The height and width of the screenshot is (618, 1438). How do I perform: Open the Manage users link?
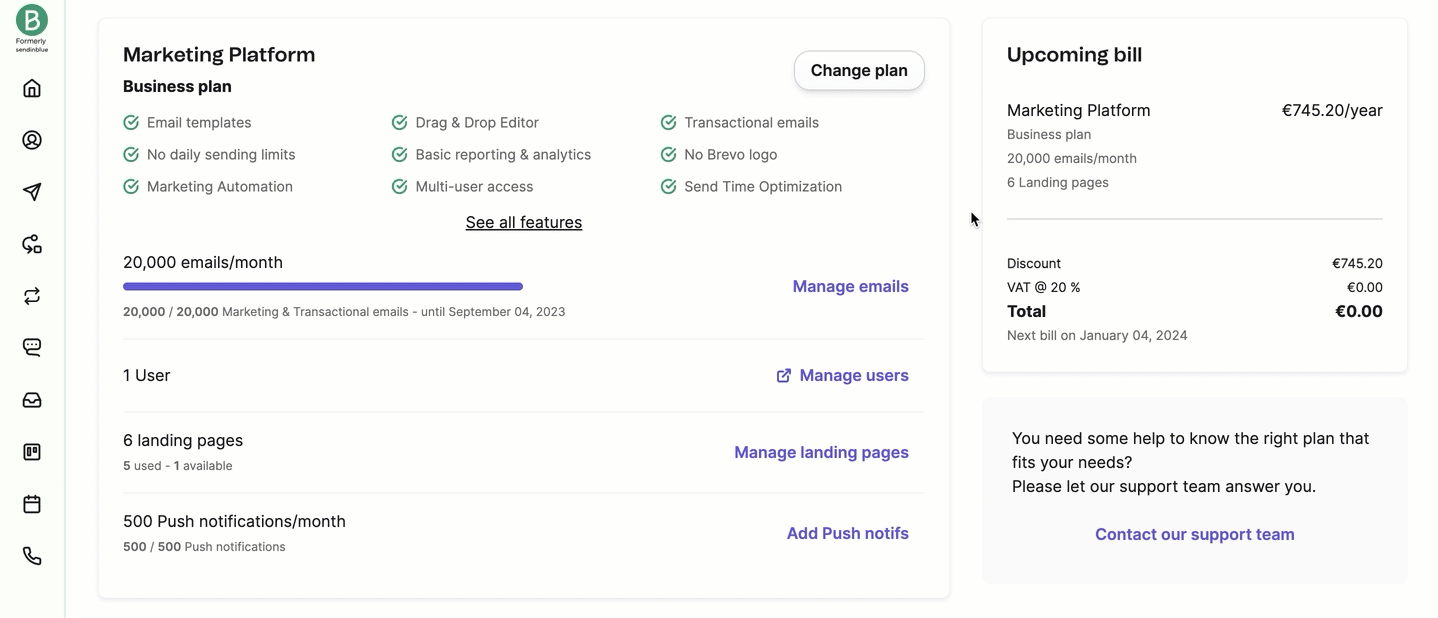854,375
